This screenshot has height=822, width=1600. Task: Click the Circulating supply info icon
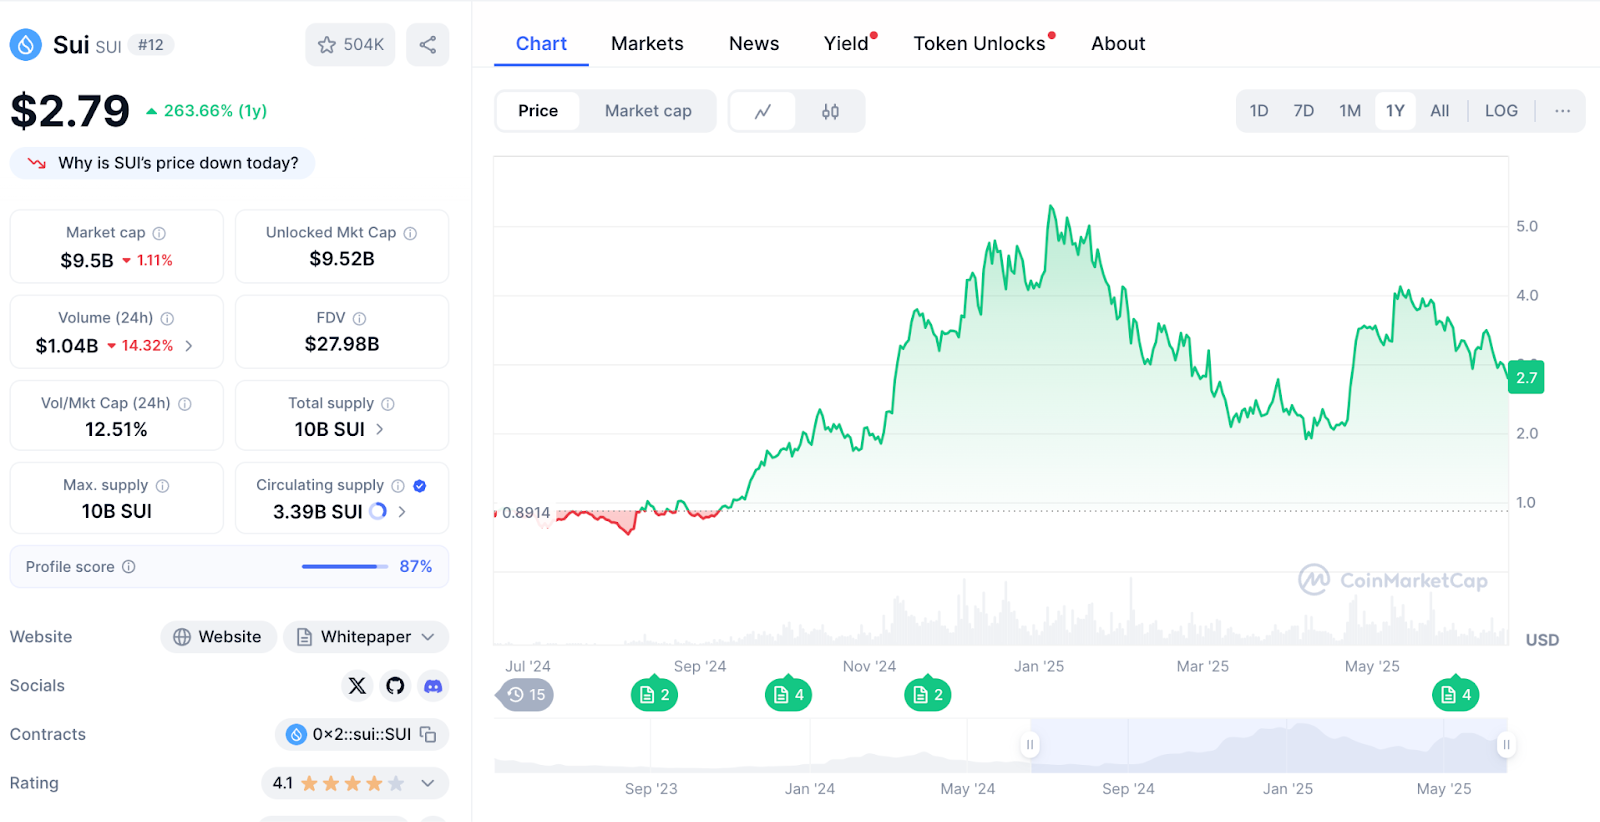(x=398, y=486)
